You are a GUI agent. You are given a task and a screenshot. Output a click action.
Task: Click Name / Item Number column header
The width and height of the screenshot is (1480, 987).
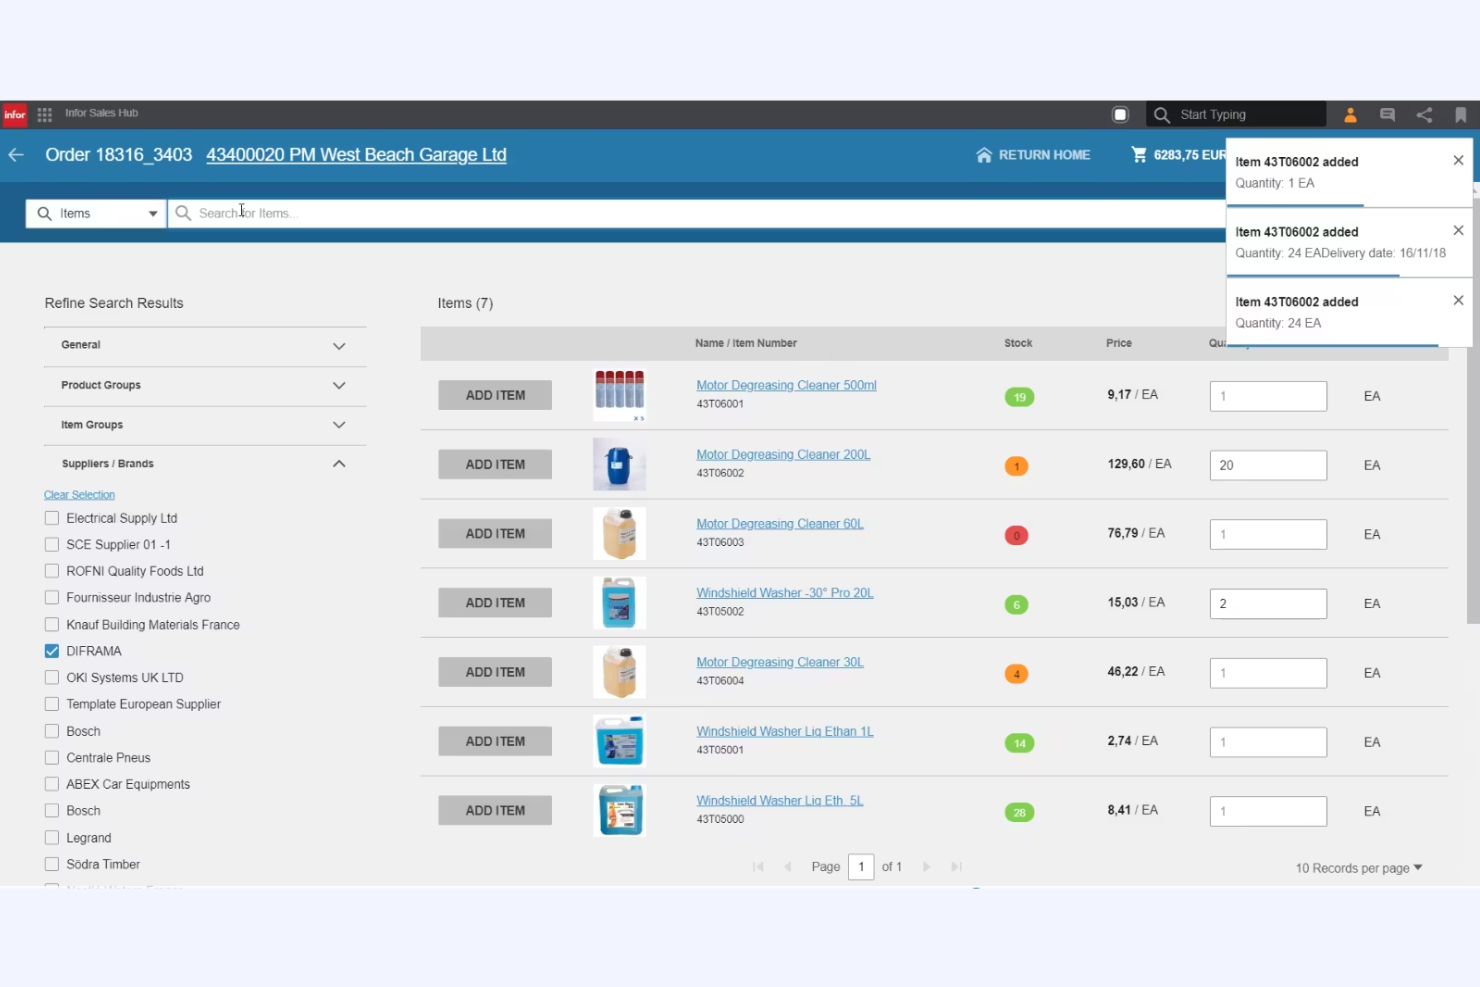click(x=746, y=343)
